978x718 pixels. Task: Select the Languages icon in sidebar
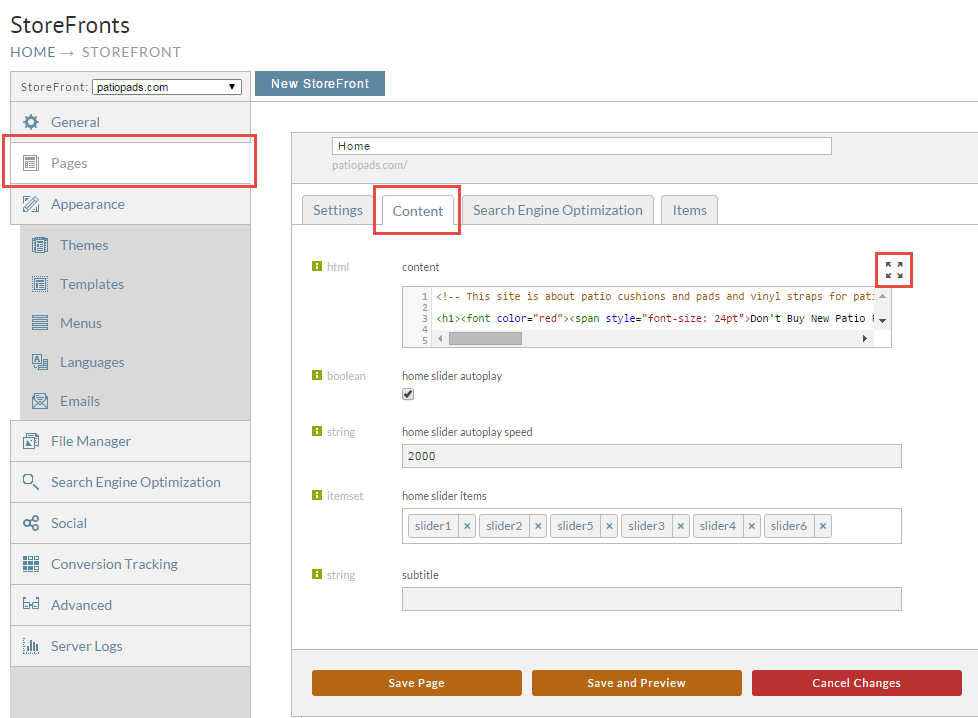(40, 362)
